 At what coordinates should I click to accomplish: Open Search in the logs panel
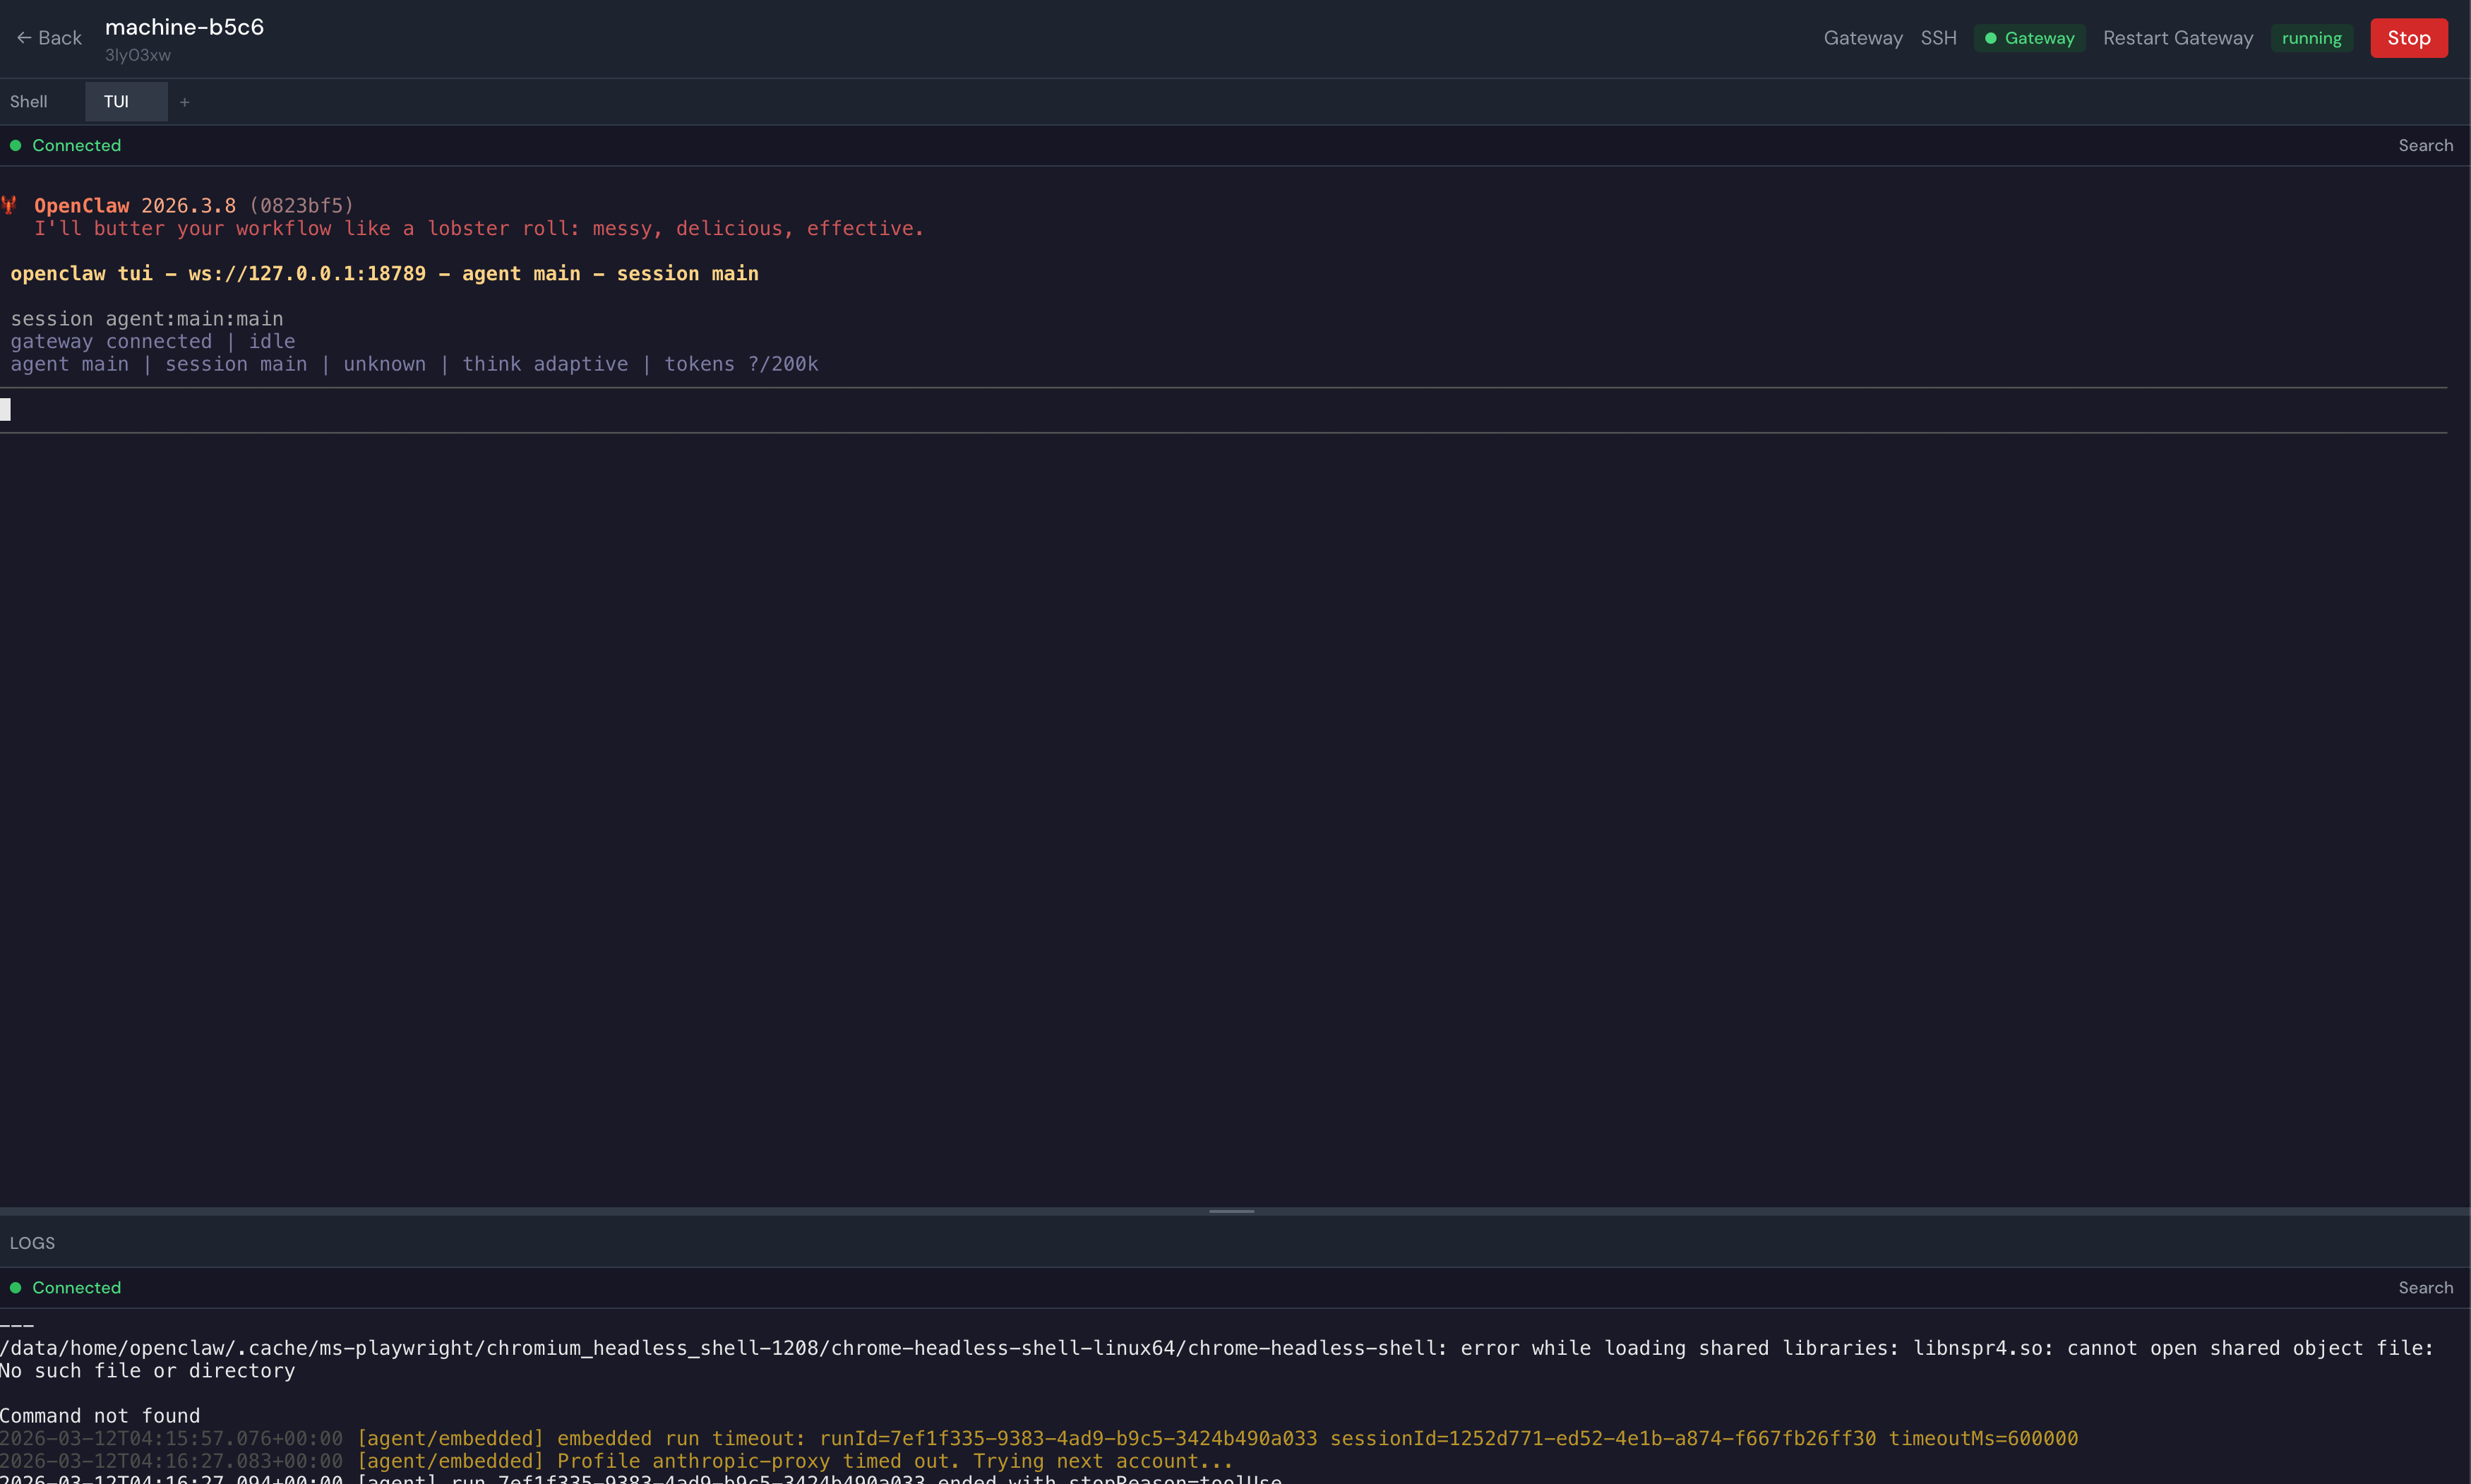click(x=2425, y=1288)
